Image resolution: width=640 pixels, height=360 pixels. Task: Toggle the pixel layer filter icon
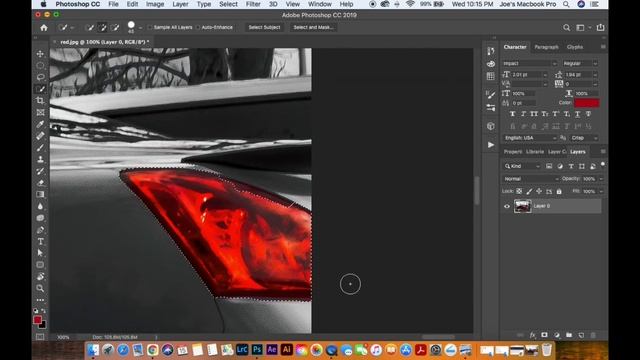[549, 166]
